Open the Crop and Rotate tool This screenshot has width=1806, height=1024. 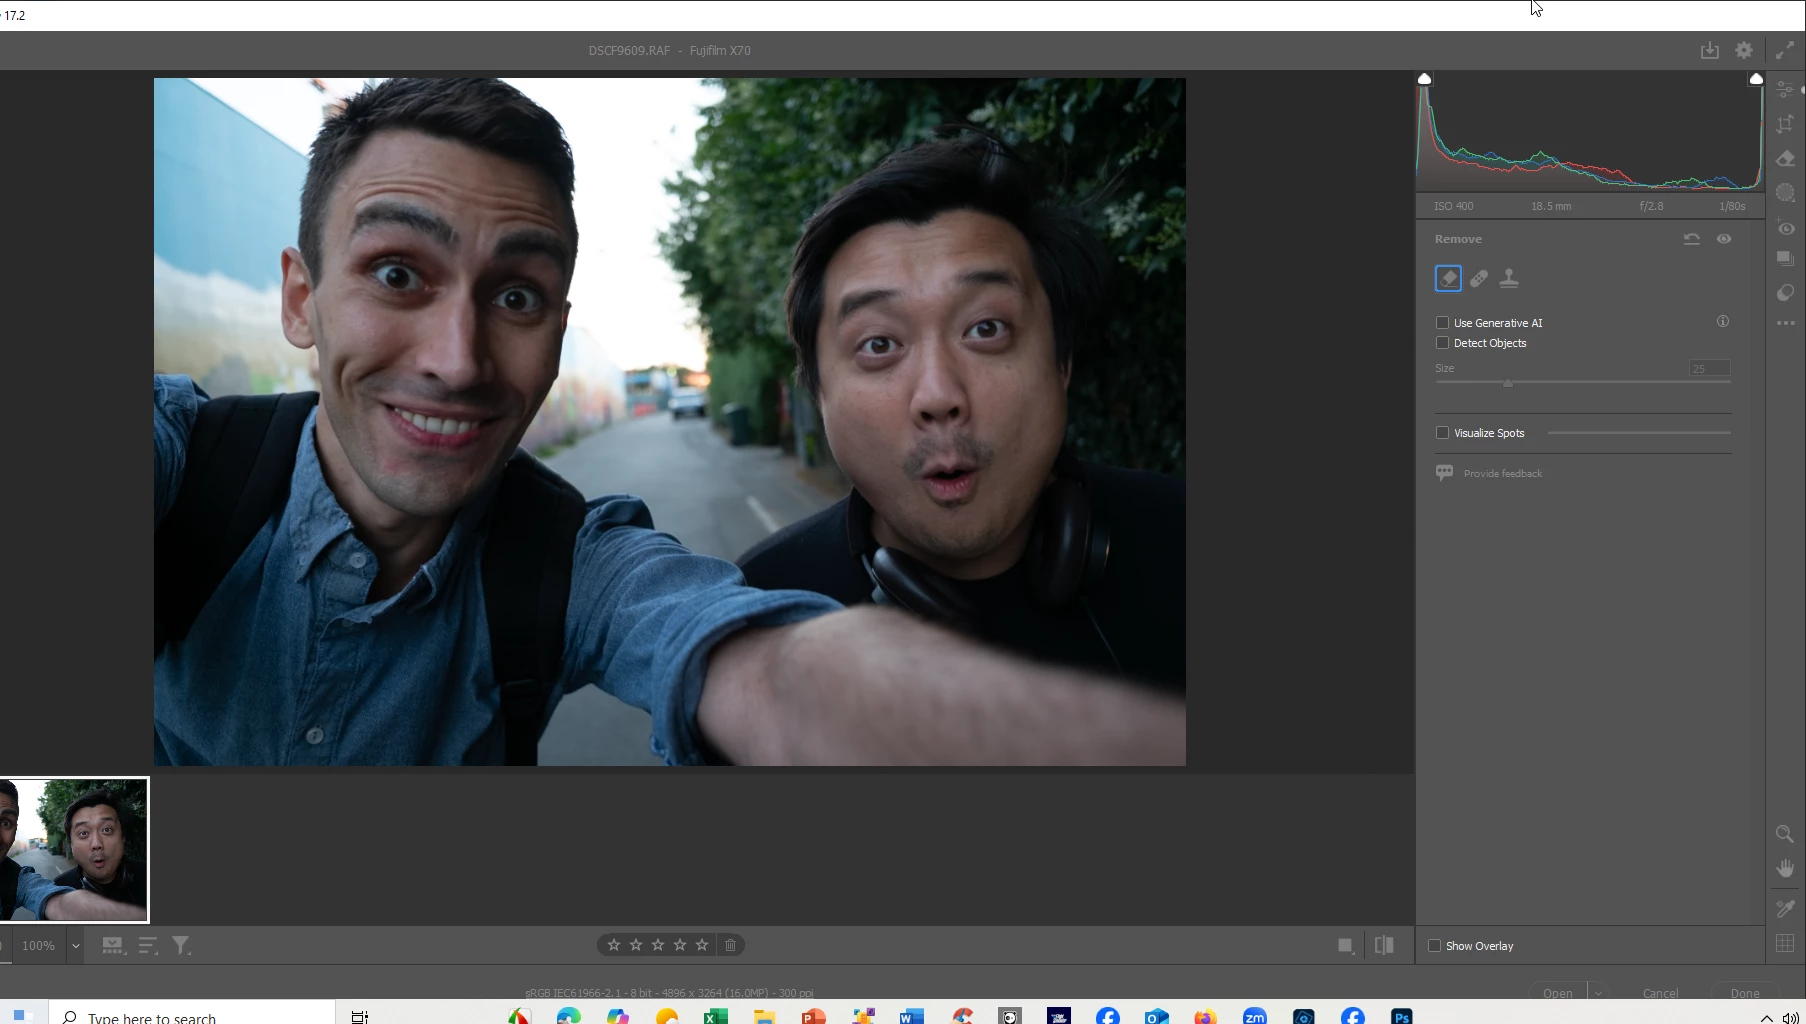(x=1786, y=124)
